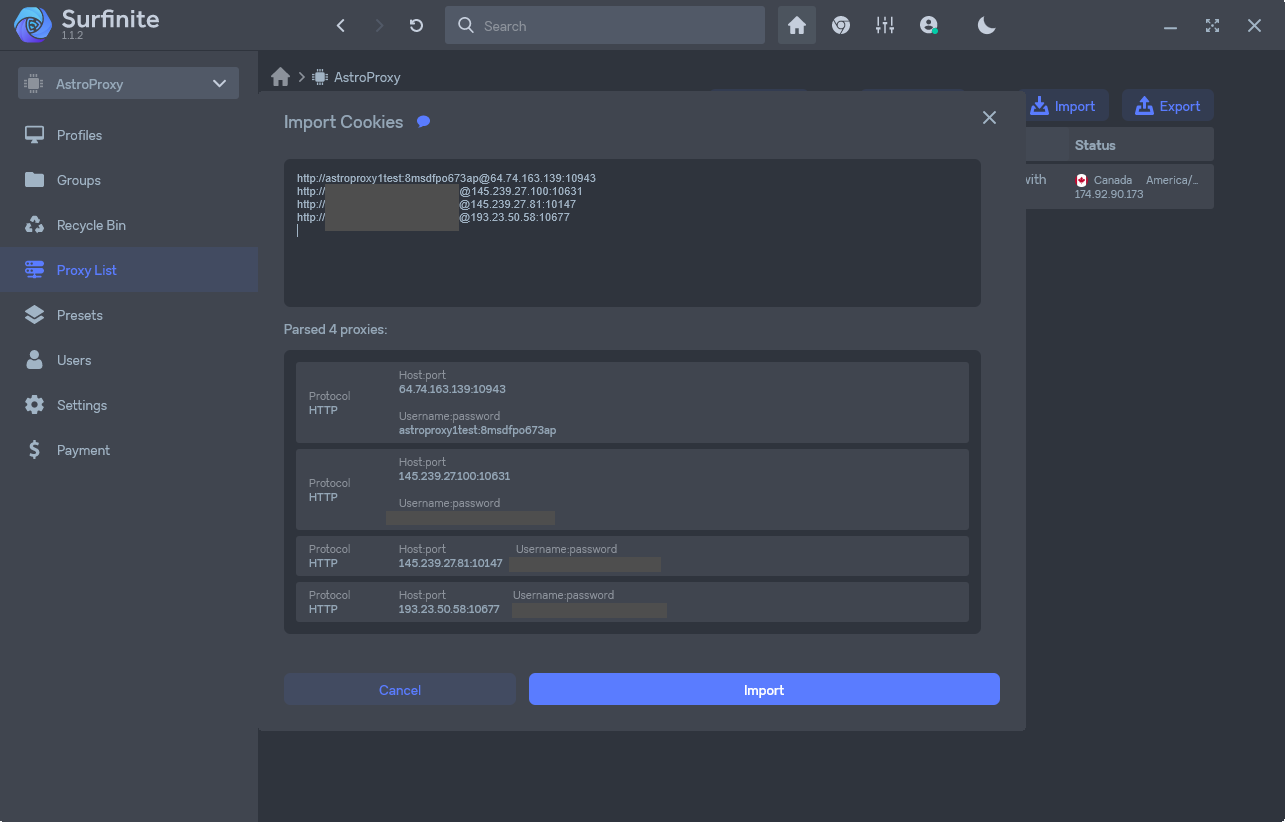Select parsed host 145.239.27.81:10147
The height and width of the screenshot is (822, 1285).
click(450, 564)
